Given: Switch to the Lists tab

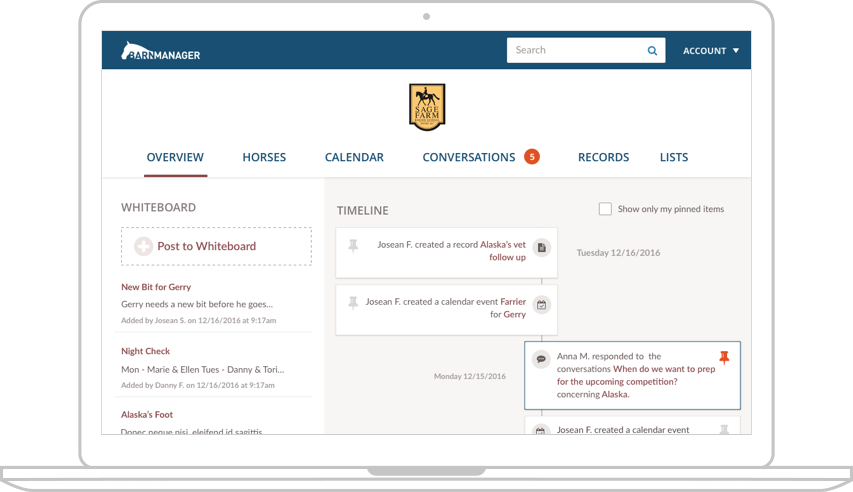Looking at the screenshot, I should click(x=673, y=157).
